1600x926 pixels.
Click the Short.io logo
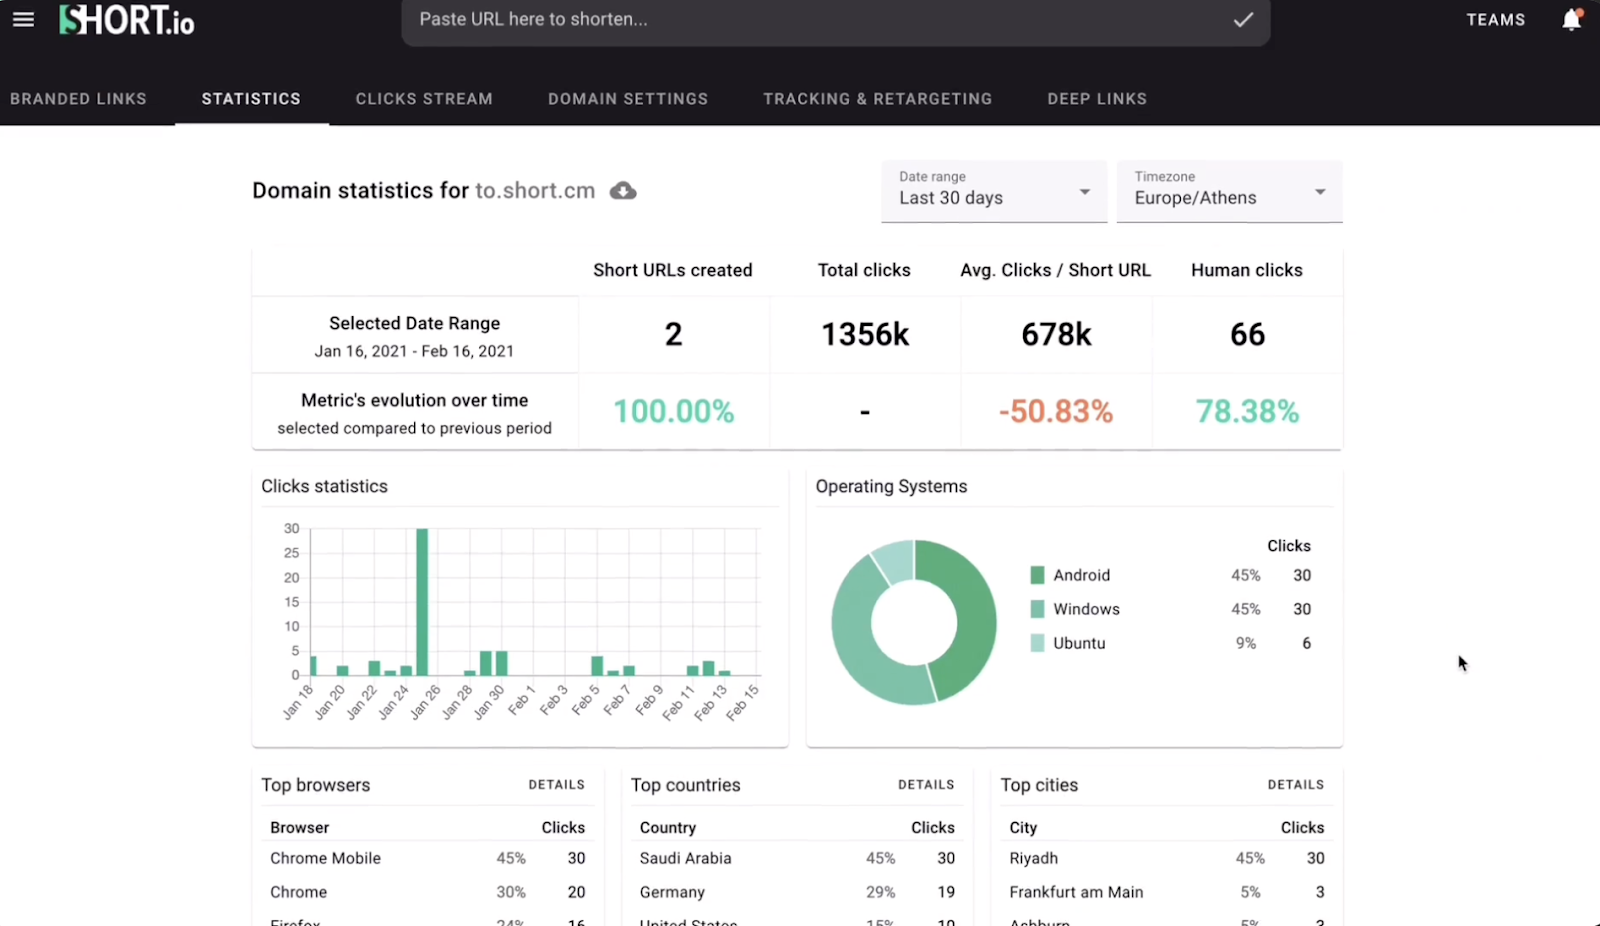tap(126, 19)
